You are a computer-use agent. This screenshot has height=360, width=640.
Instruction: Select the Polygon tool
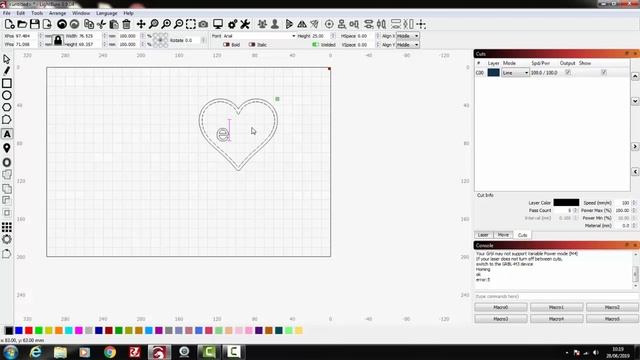[7, 107]
